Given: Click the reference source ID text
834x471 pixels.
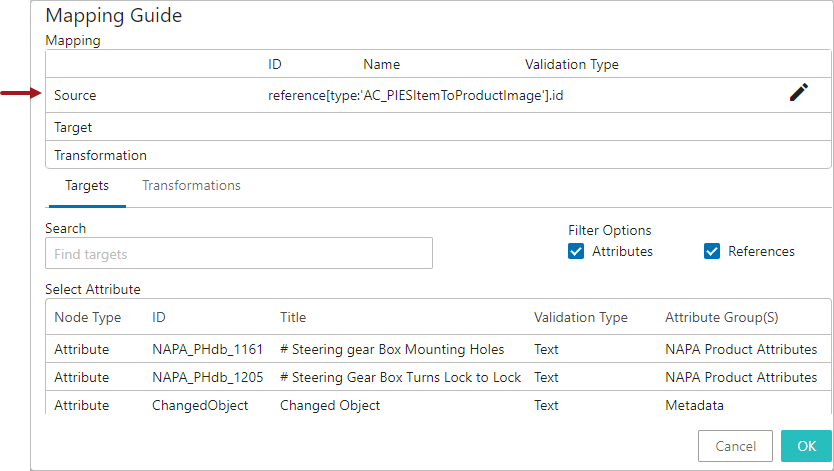Looking at the screenshot, I should click(x=415, y=96).
